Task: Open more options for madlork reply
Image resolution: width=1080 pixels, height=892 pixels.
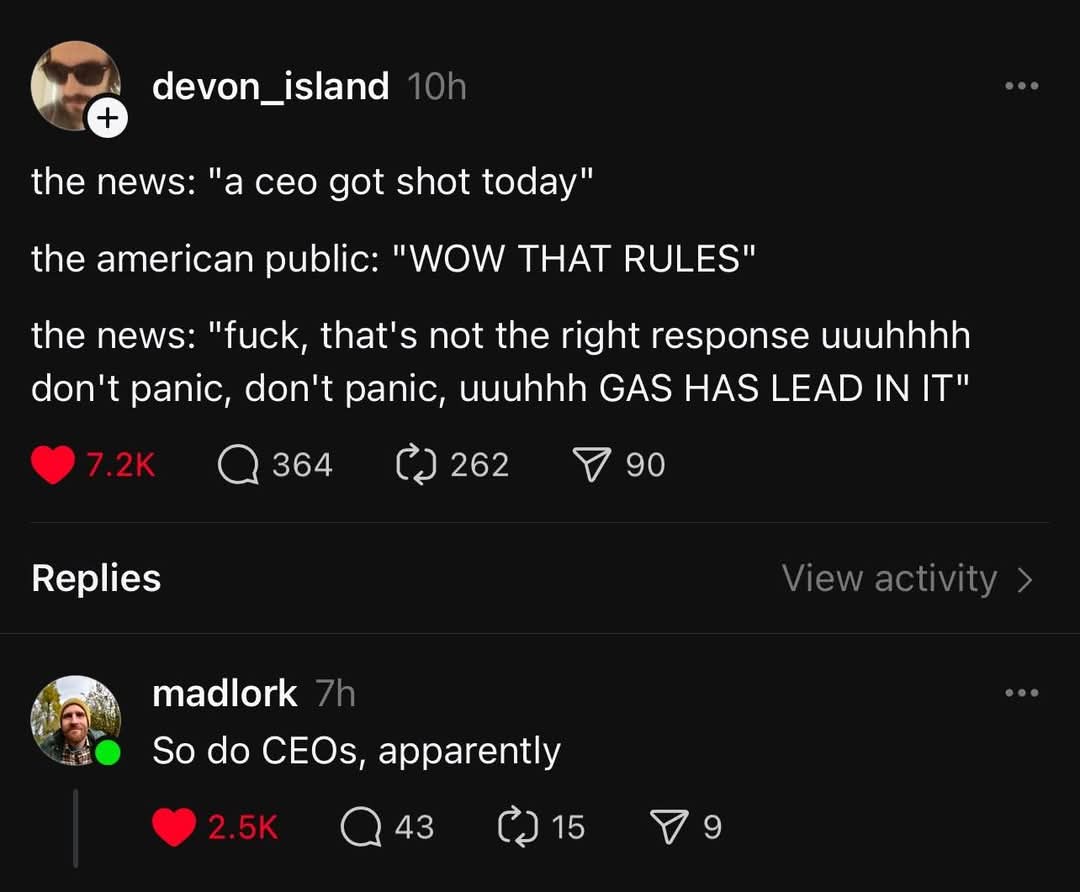Action: pyautogui.click(x=1022, y=692)
